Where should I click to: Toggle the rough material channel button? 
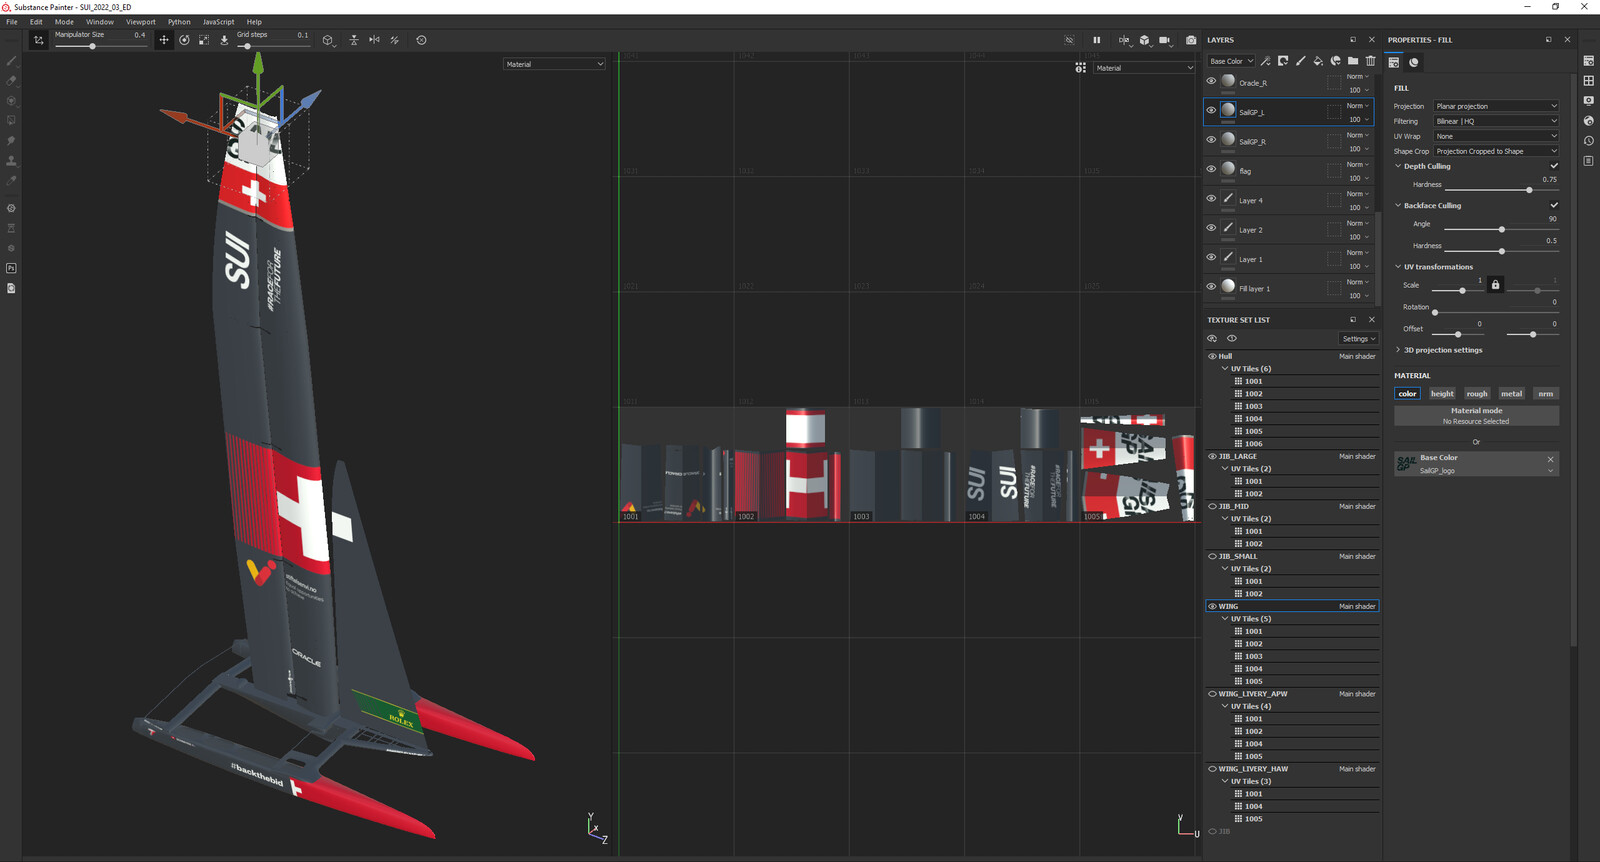1477,394
